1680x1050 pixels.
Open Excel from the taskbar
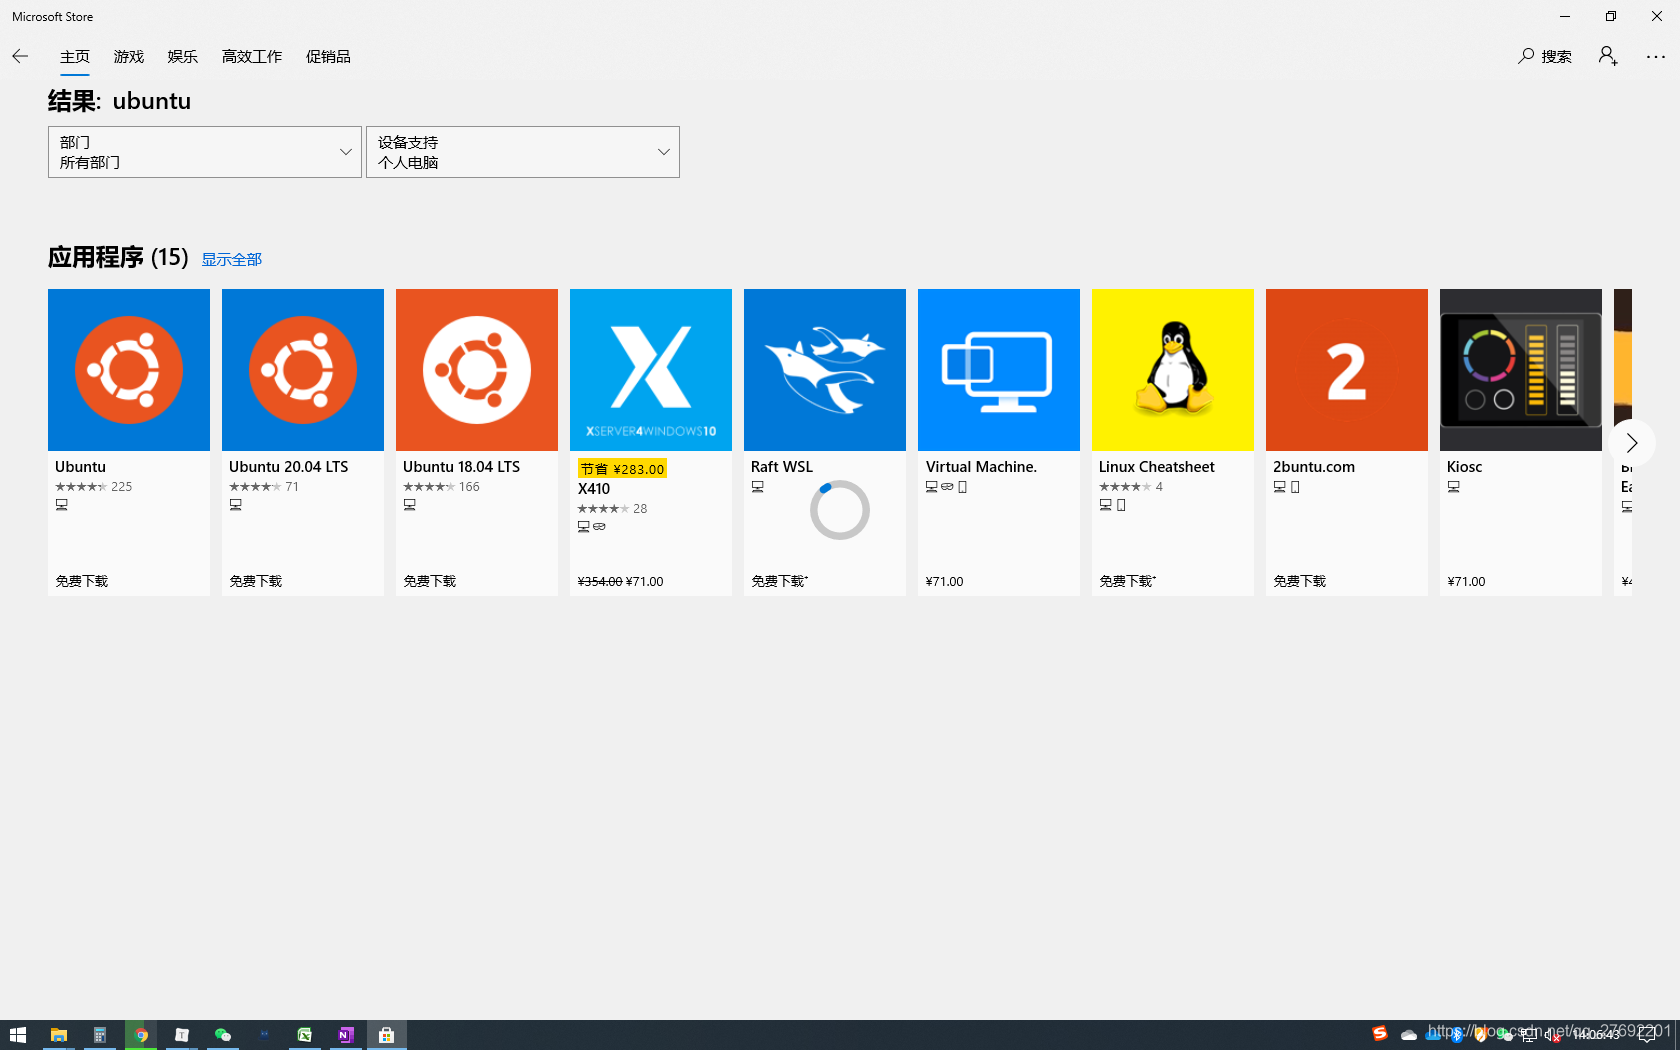pos(305,1035)
